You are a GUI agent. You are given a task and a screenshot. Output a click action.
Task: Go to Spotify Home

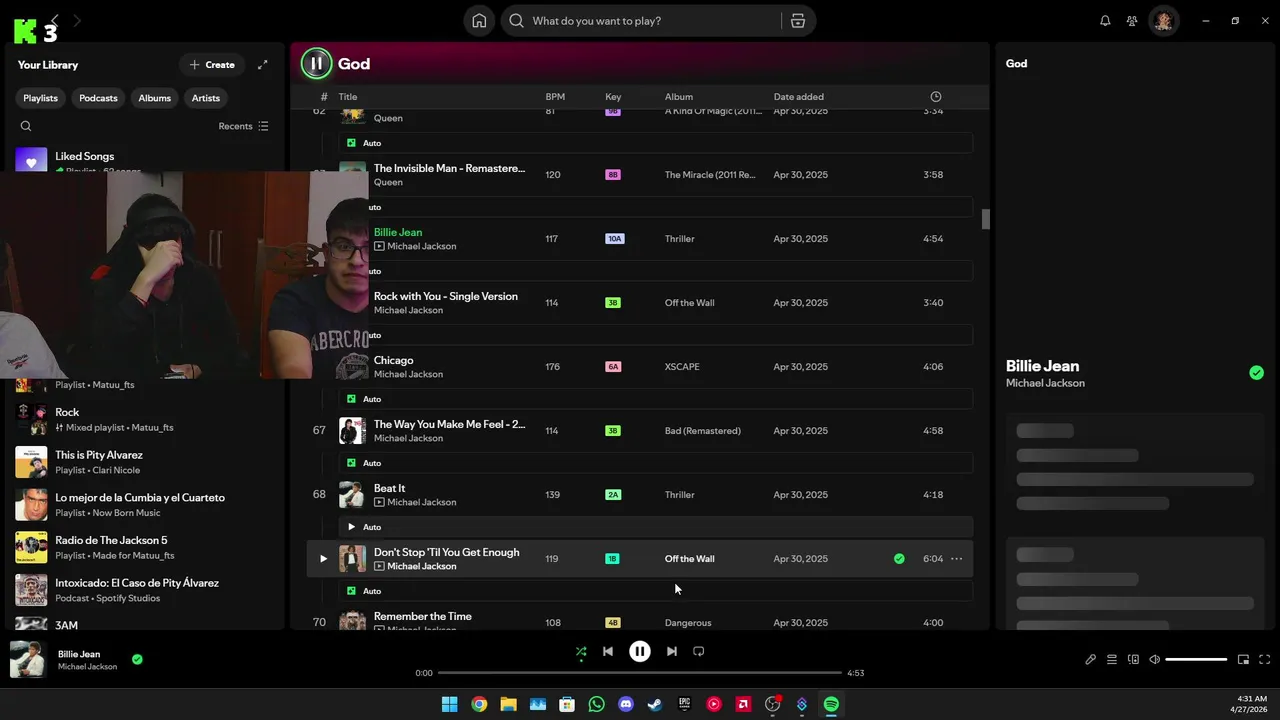[479, 21]
